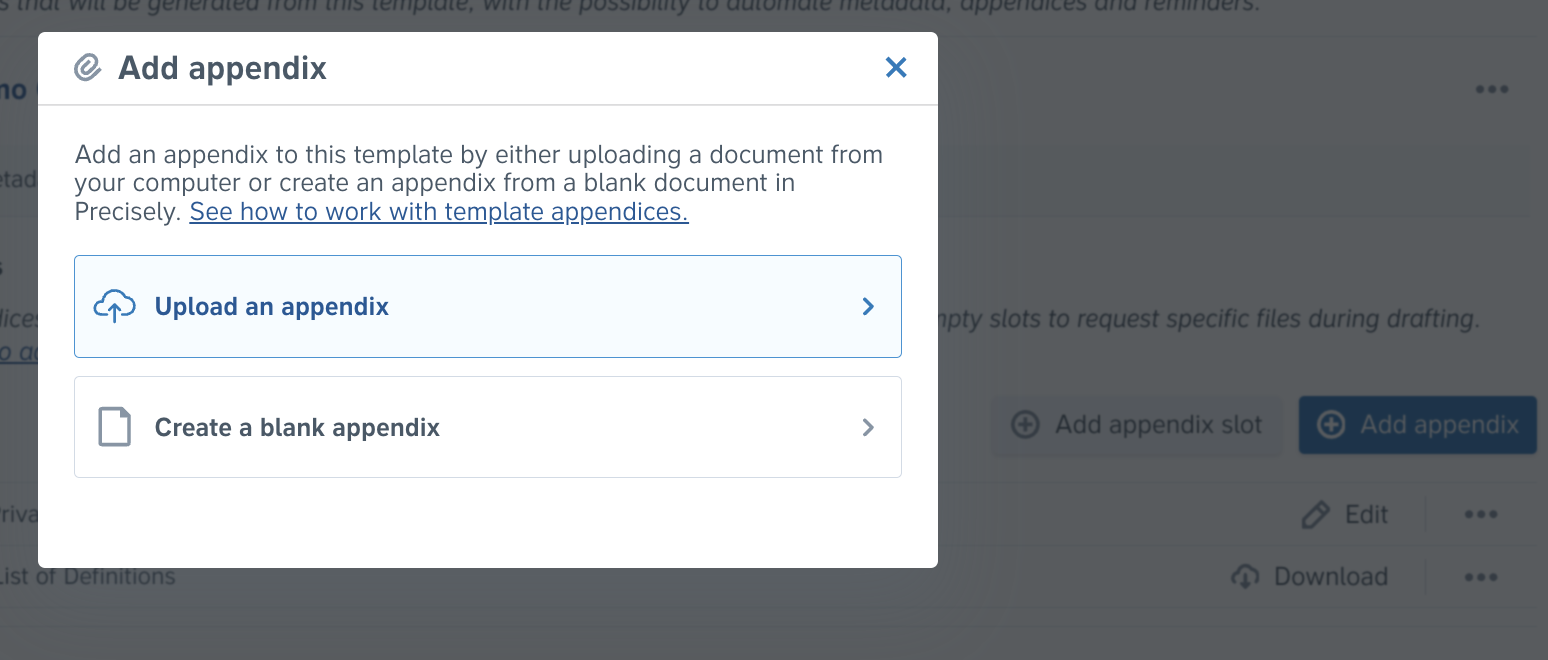This screenshot has width=1548, height=660.
Task: Click the cloud upload icon
Action: (115, 307)
